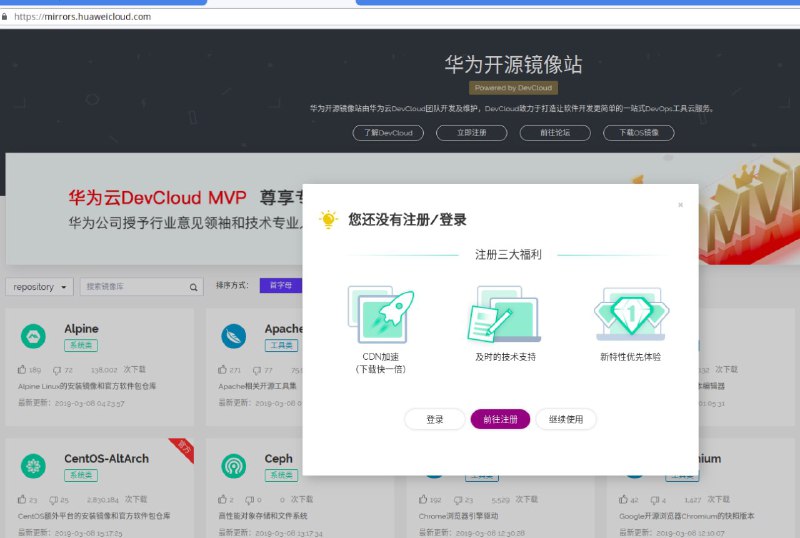Click the light bulb icon in dialog header
800x538 pixels.
point(328,219)
